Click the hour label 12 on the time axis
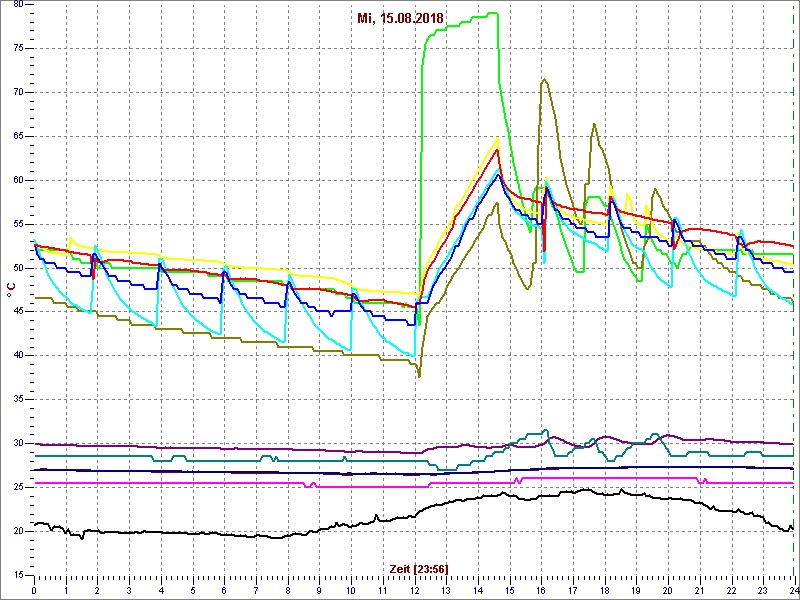800x600 pixels. coord(414,591)
